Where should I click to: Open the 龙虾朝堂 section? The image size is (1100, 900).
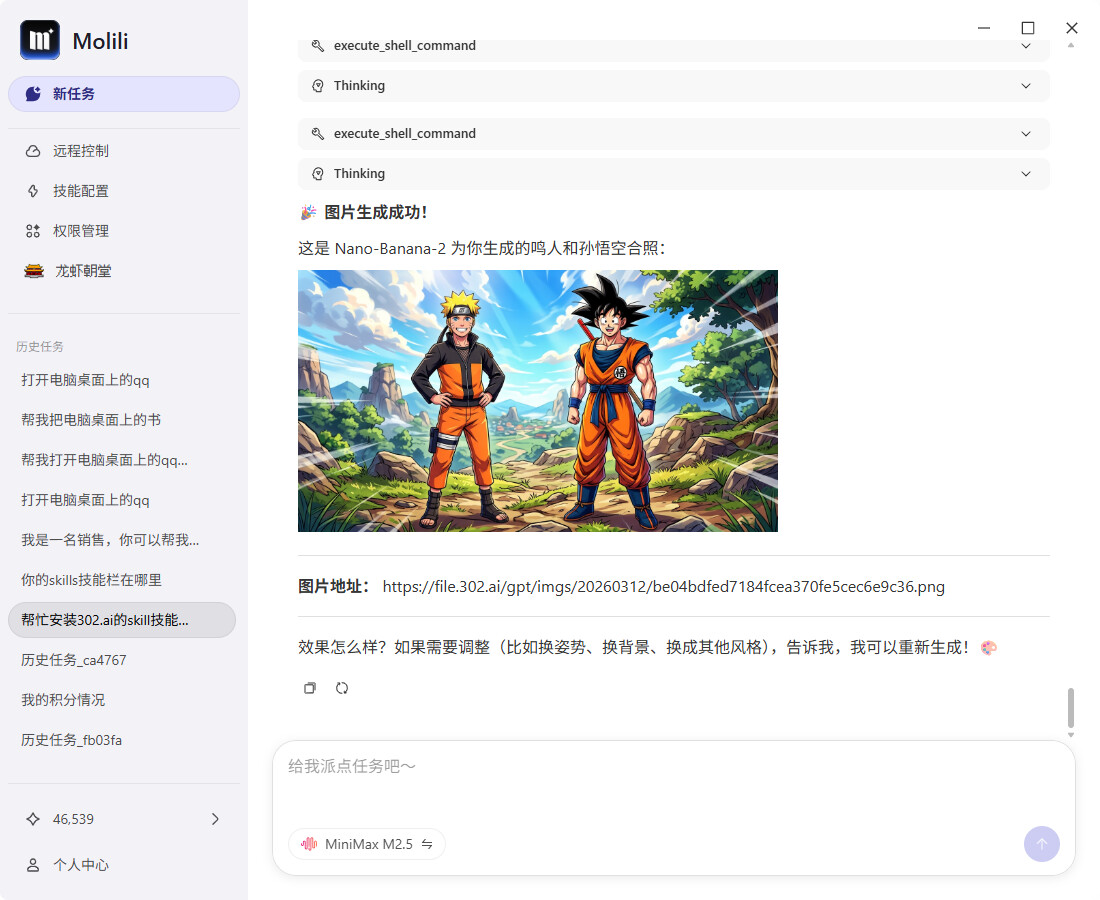[x=82, y=271]
